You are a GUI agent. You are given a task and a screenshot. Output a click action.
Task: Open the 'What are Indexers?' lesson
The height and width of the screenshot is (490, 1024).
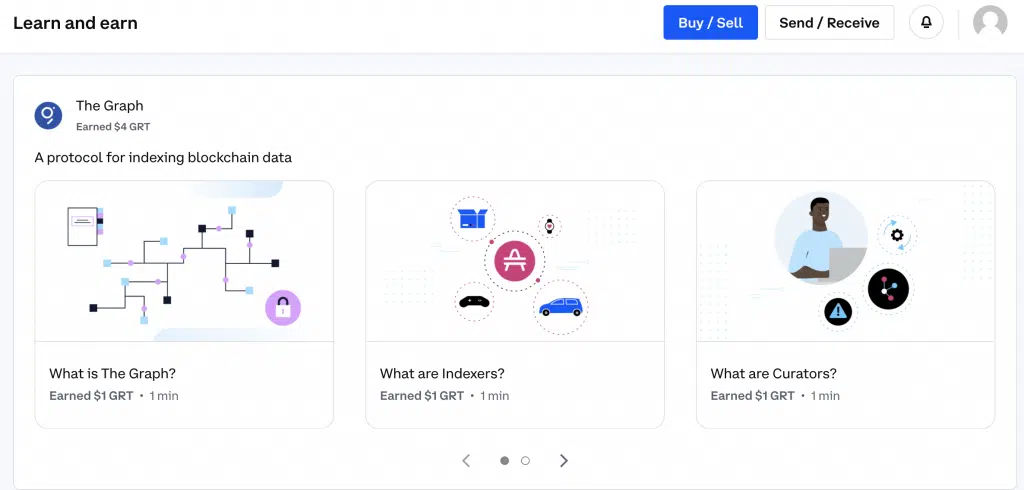pos(442,374)
